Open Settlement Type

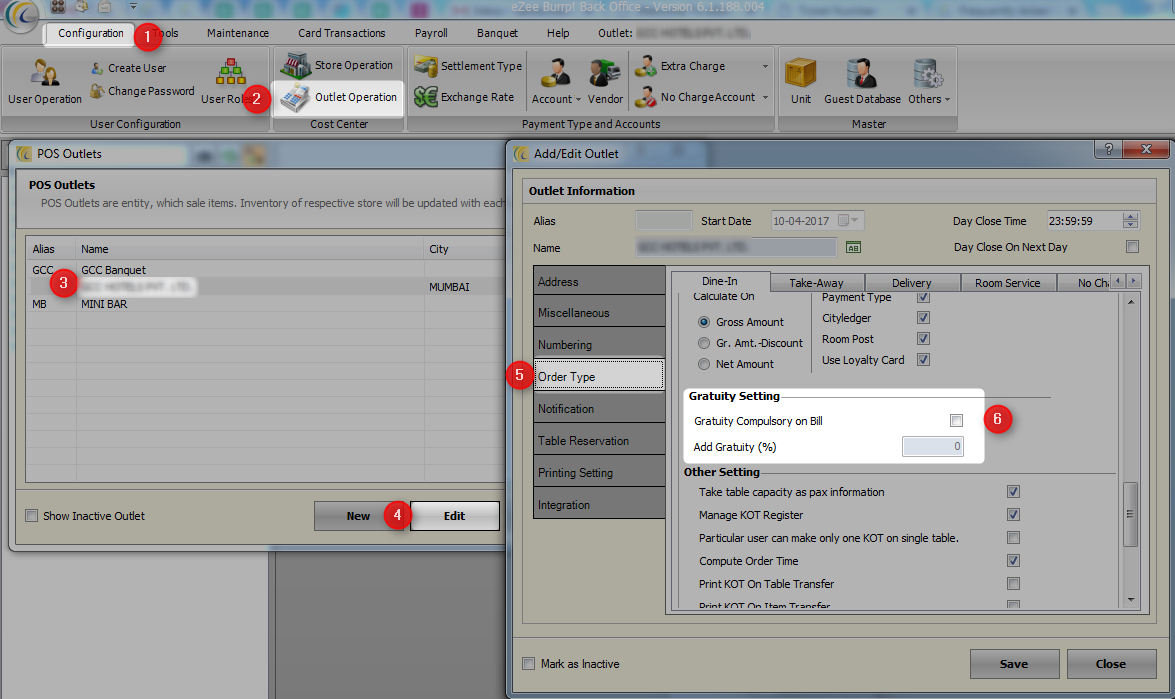(x=468, y=66)
